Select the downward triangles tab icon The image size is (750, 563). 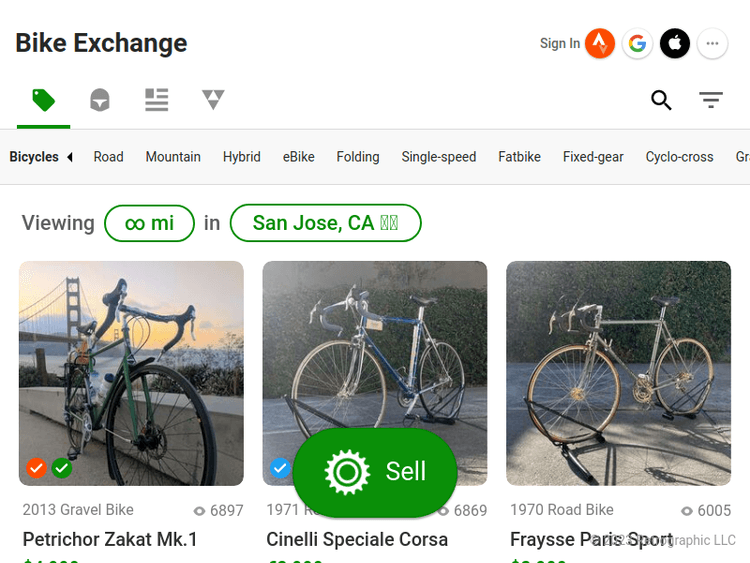click(x=213, y=100)
